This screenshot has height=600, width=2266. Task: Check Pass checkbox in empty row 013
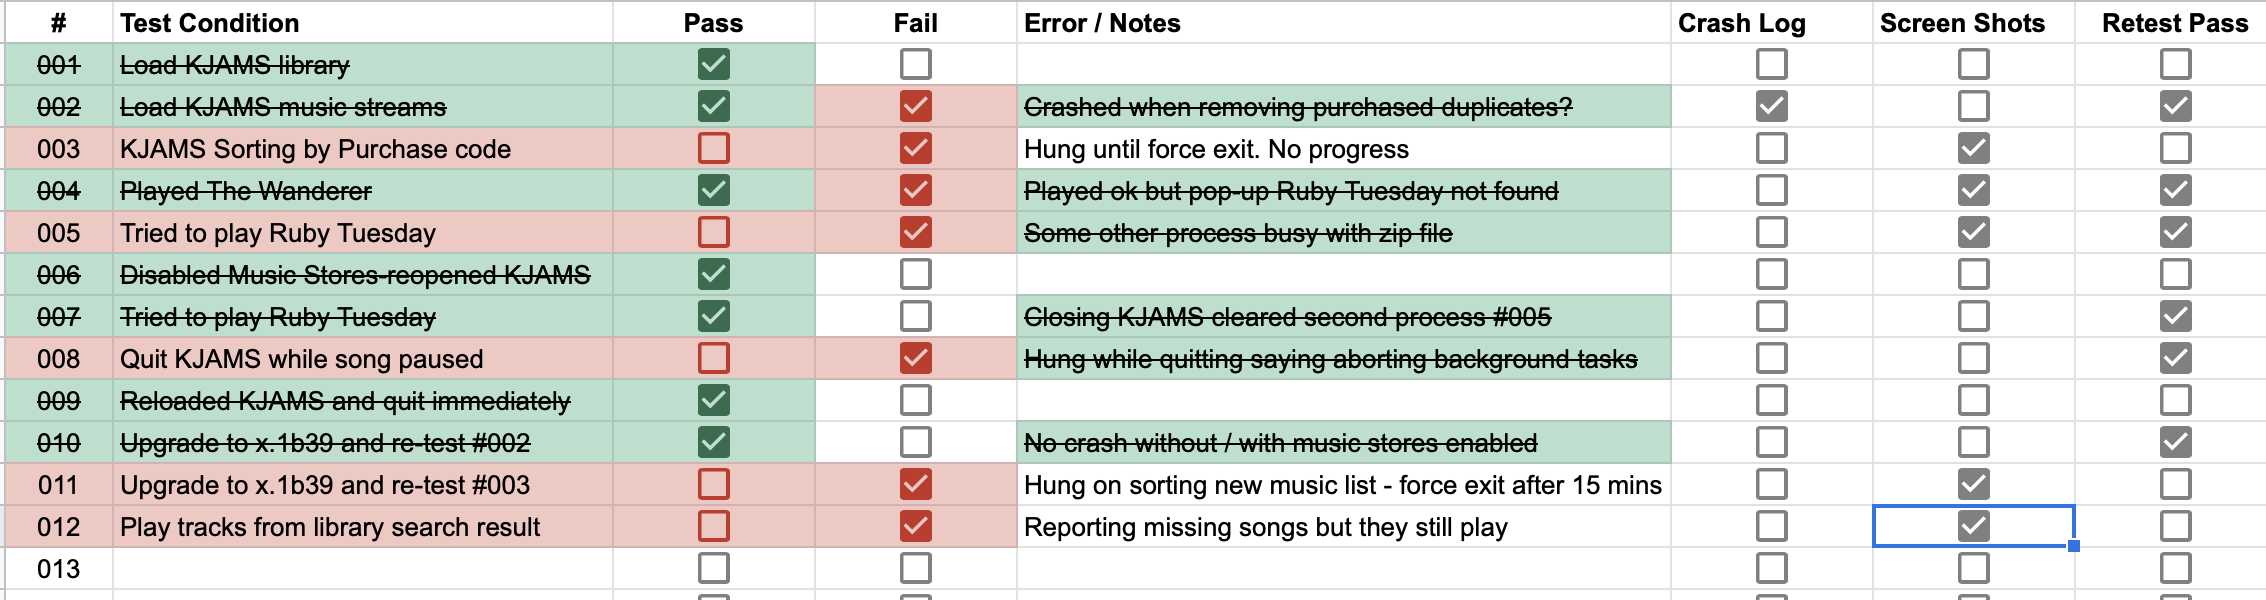pyautogui.click(x=713, y=569)
